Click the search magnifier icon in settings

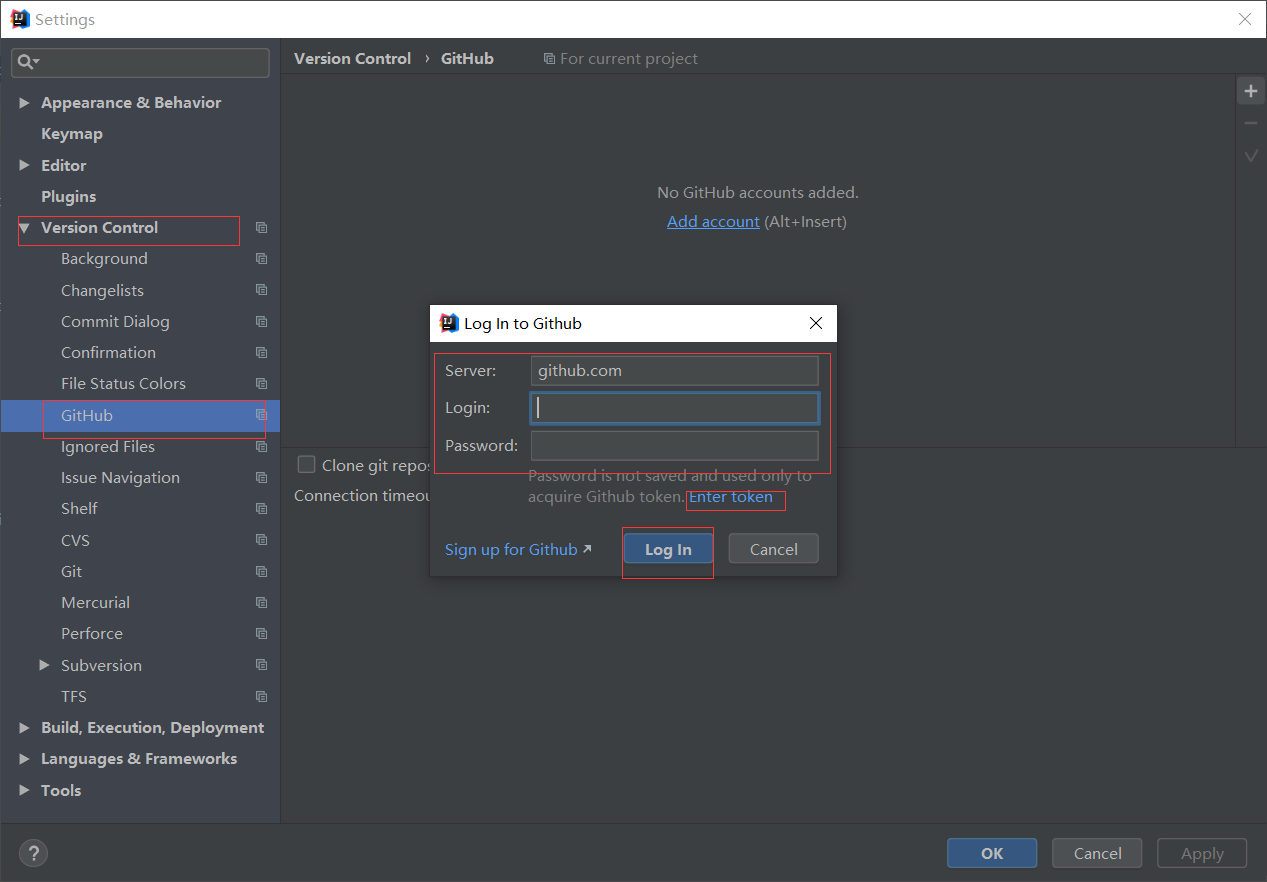pyautogui.click(x=27, y=62)
